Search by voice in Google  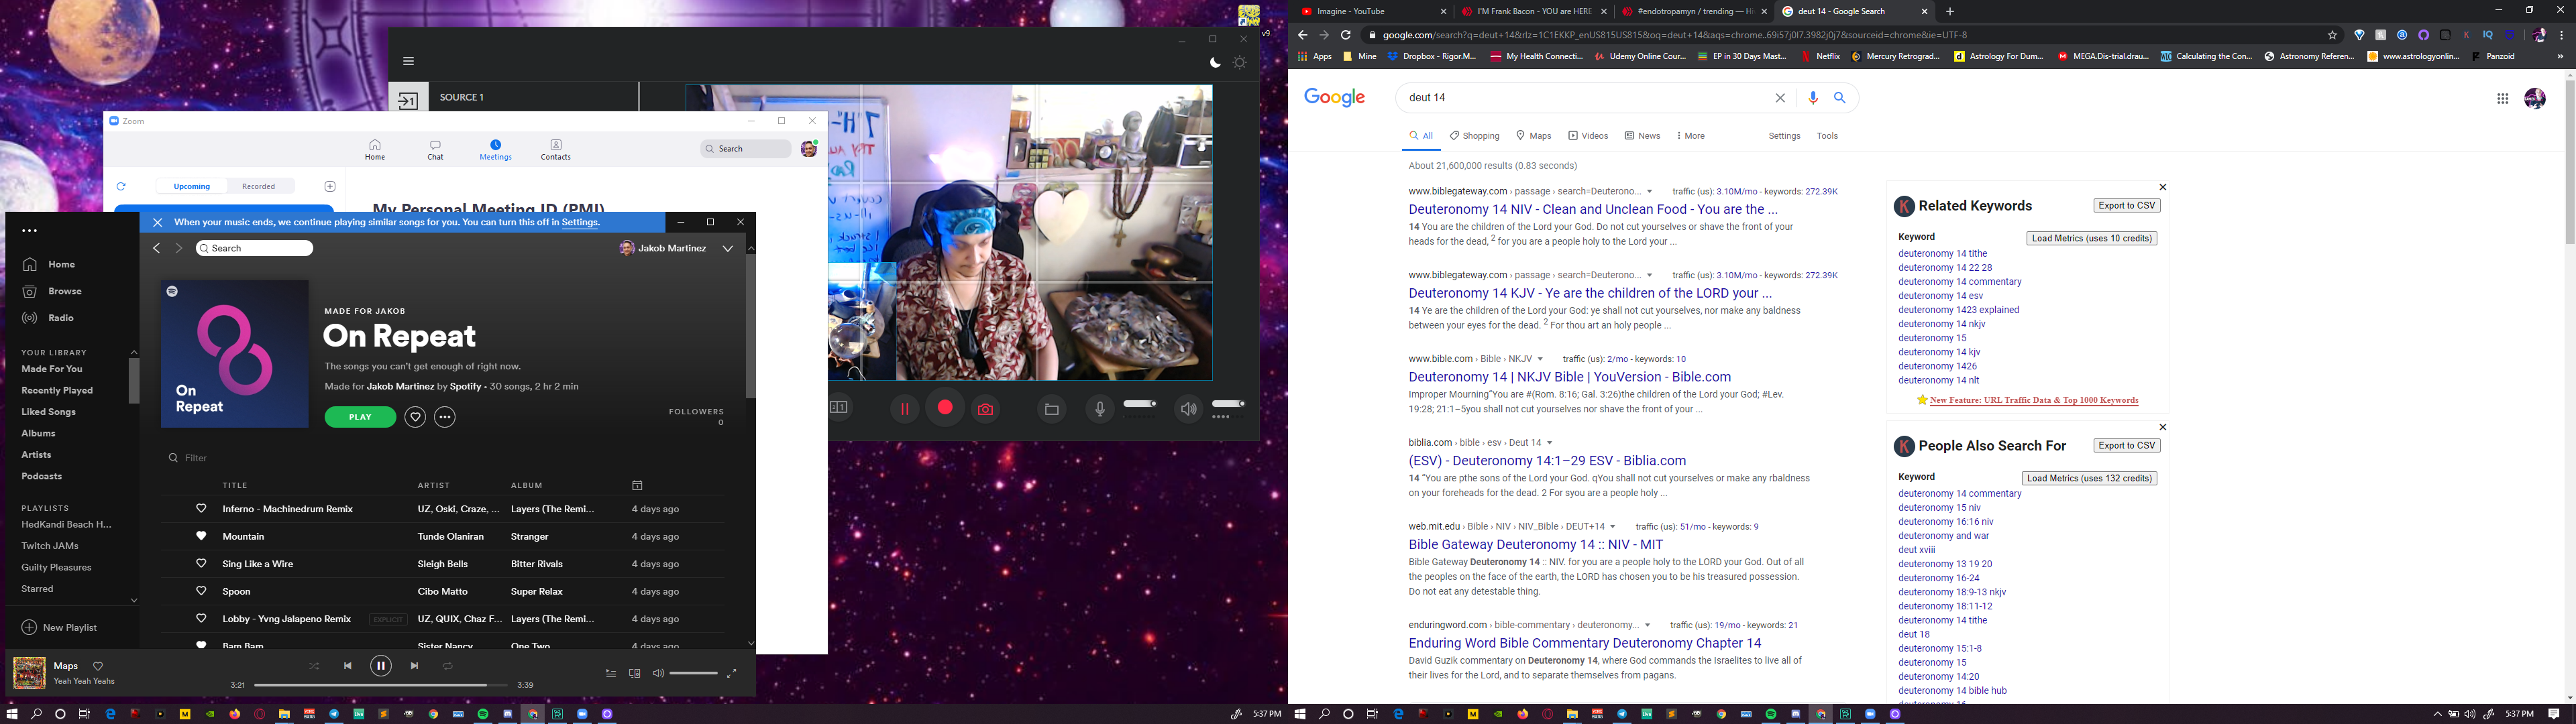pos(1813,98)
